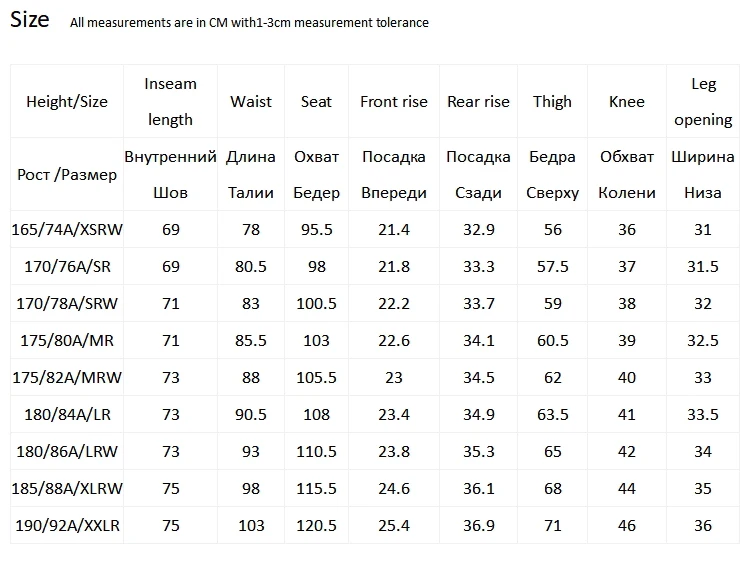The width and height of the screenshot is (750, 570).
Task: Select waist value 85.5 cell
Action: [x=251, y=340]
